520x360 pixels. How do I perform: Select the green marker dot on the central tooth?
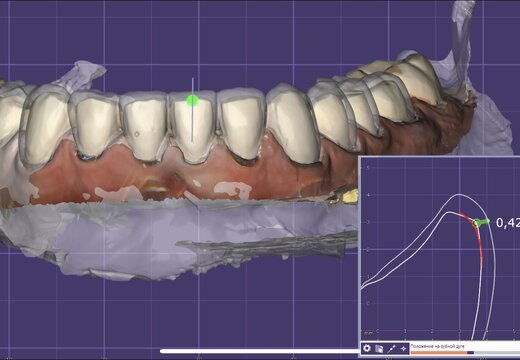[x=192, y=100]
